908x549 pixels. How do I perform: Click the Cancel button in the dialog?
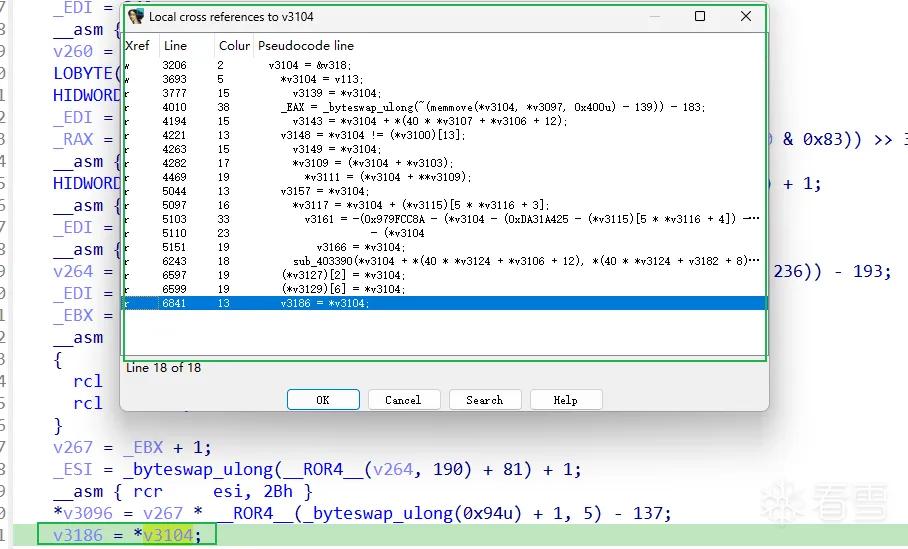pyautogui.click(x=404, y=400)
